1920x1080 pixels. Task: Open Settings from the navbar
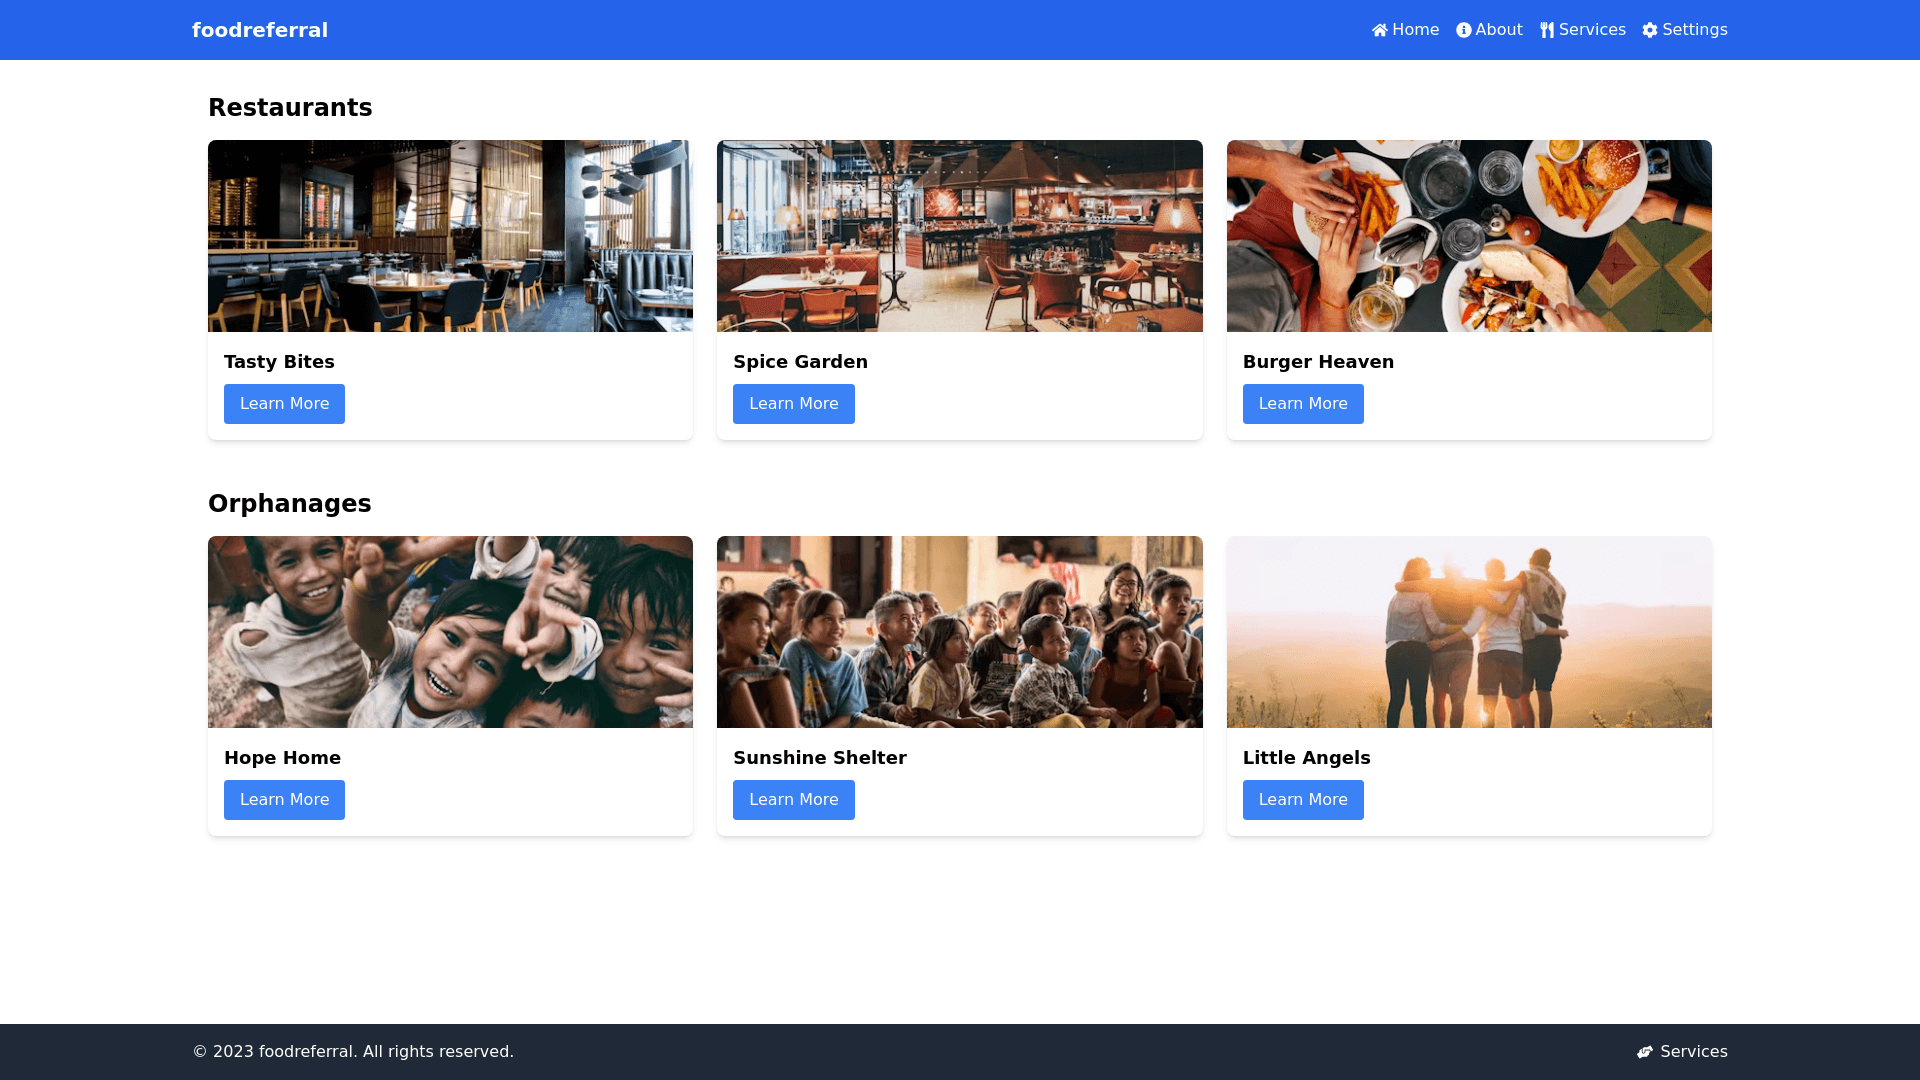point(1694,30)
